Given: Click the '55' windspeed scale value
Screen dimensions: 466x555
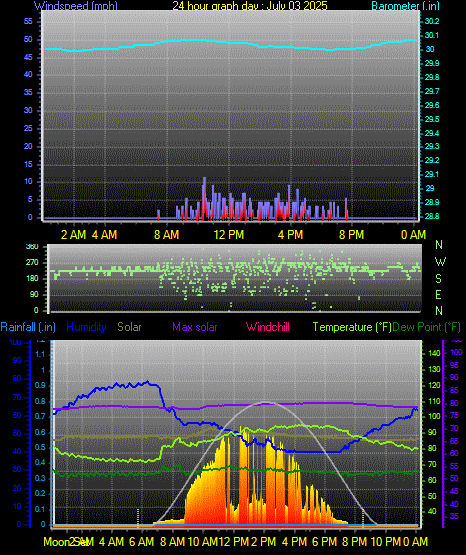Looking at the screenshot, I should pos(28,21).
